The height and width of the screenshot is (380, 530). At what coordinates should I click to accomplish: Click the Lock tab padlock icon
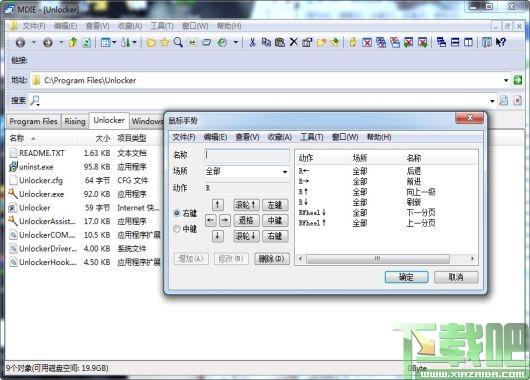coord(353,43)
